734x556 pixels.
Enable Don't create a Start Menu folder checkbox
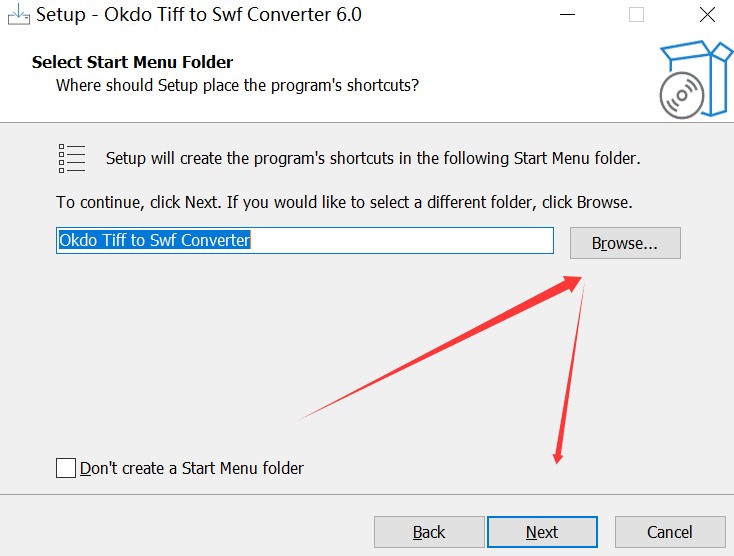click(x=66, y=468)
